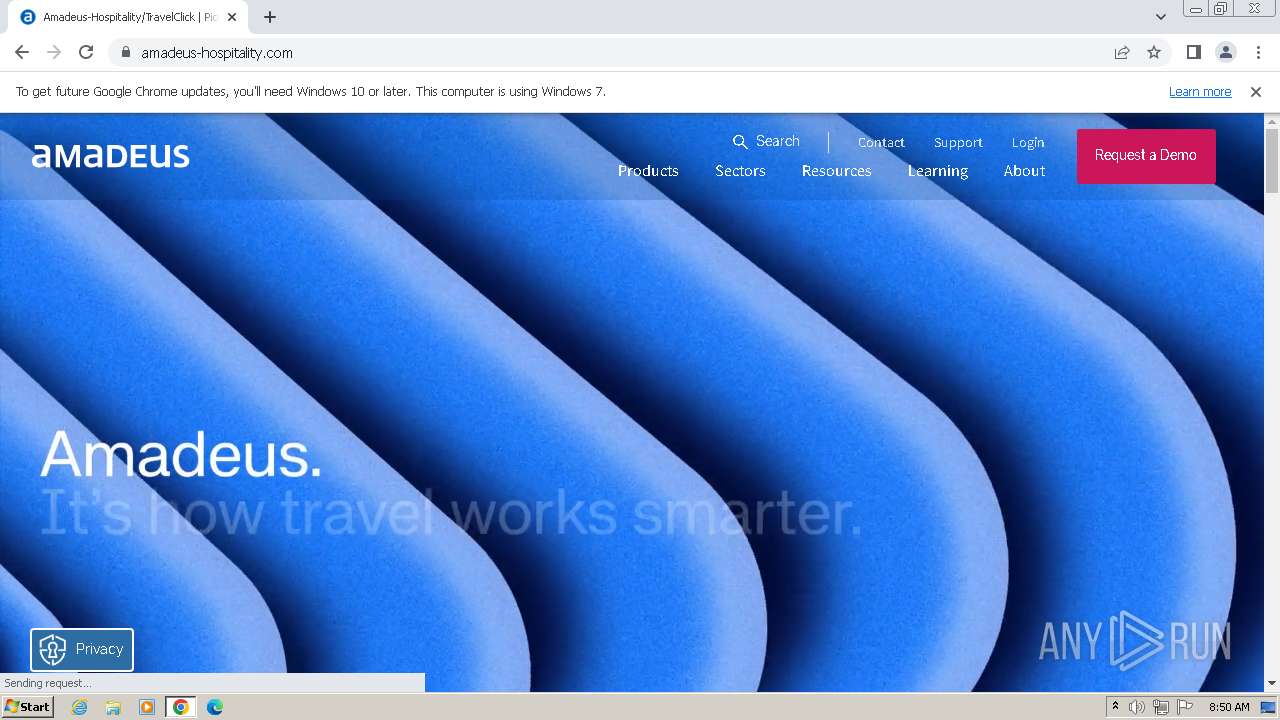Open the site Search
The width and height of the screenshot is (1280, 720).
coord(766,141)
